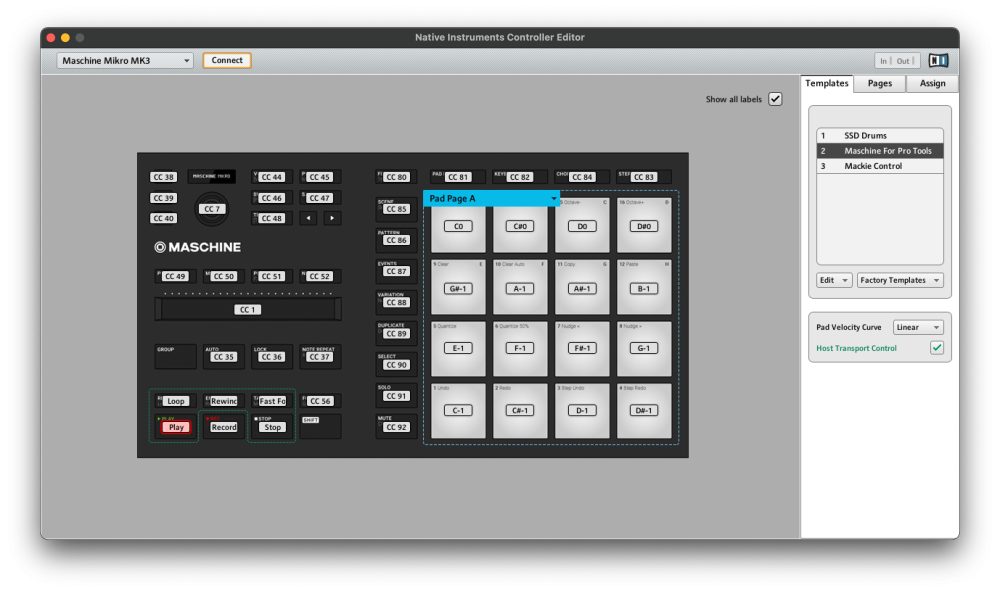Select the Loop transport button
The width and height of the screenshot is (1000, 593).
click(175, 401)
